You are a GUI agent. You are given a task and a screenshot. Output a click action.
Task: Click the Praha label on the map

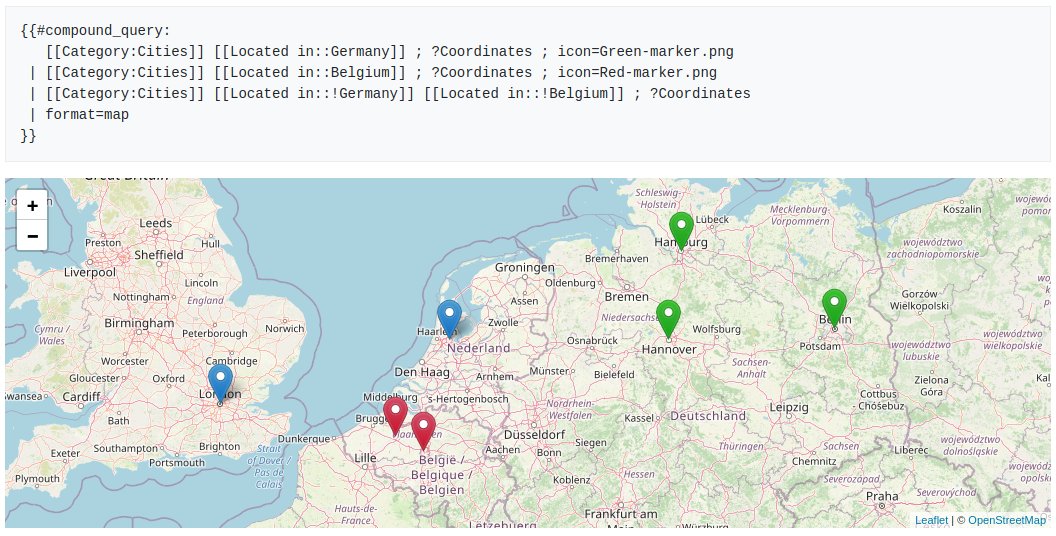882,496
